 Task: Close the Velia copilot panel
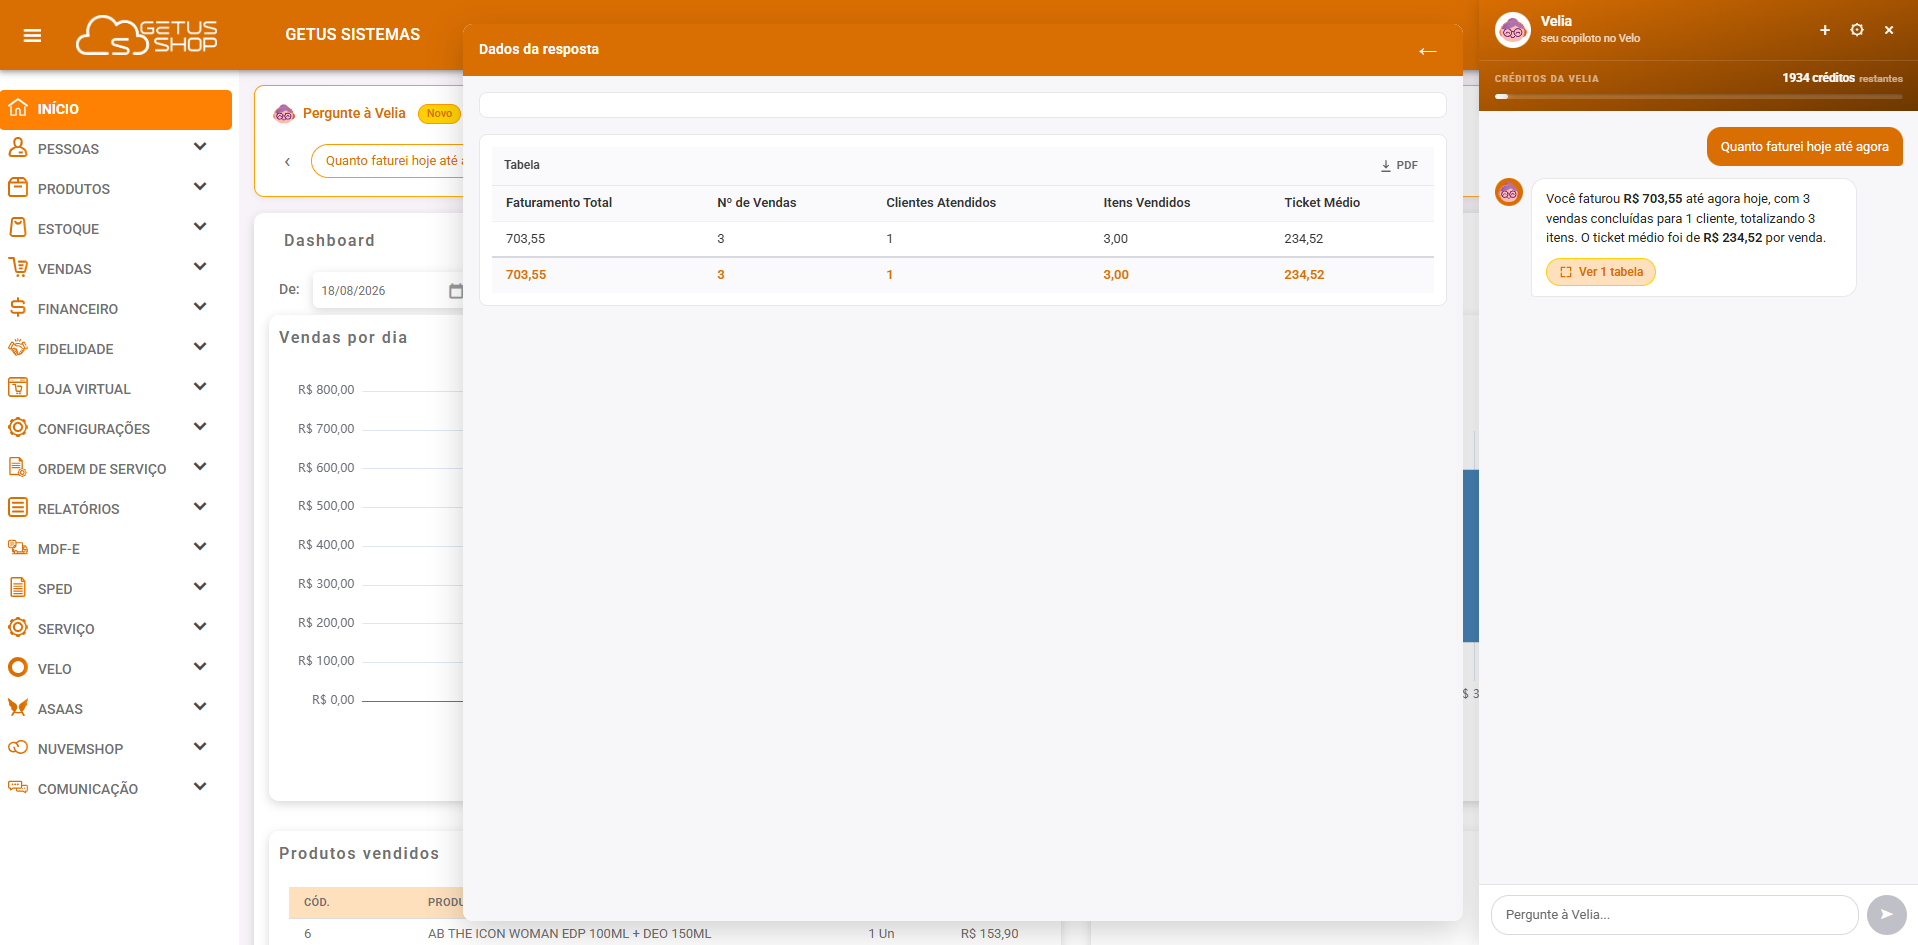coord(1889,30)
